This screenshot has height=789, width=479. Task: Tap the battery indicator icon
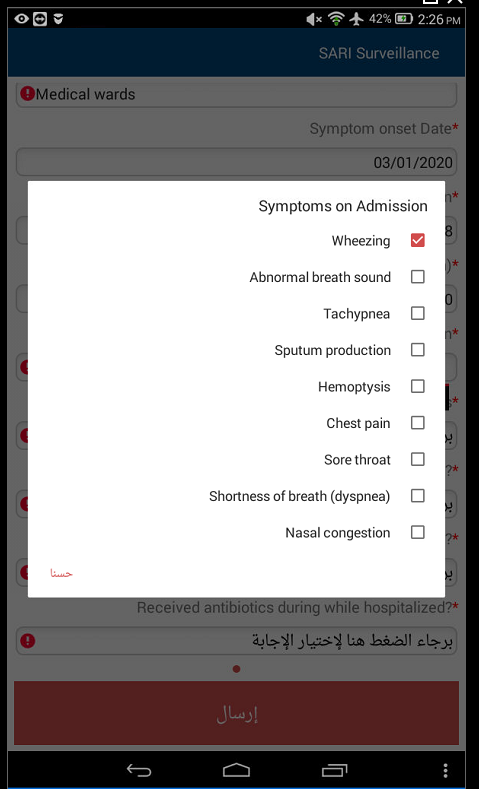(404, 19)
